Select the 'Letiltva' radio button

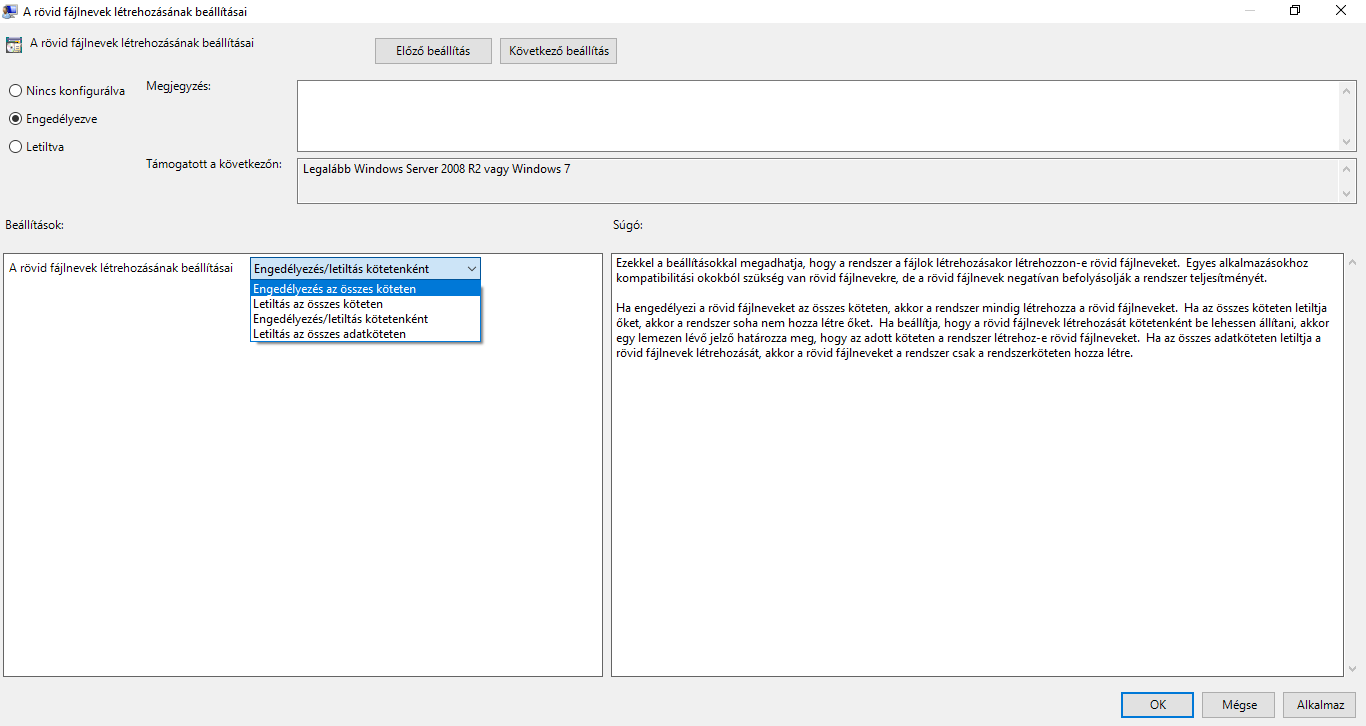[x=15, y=147]
